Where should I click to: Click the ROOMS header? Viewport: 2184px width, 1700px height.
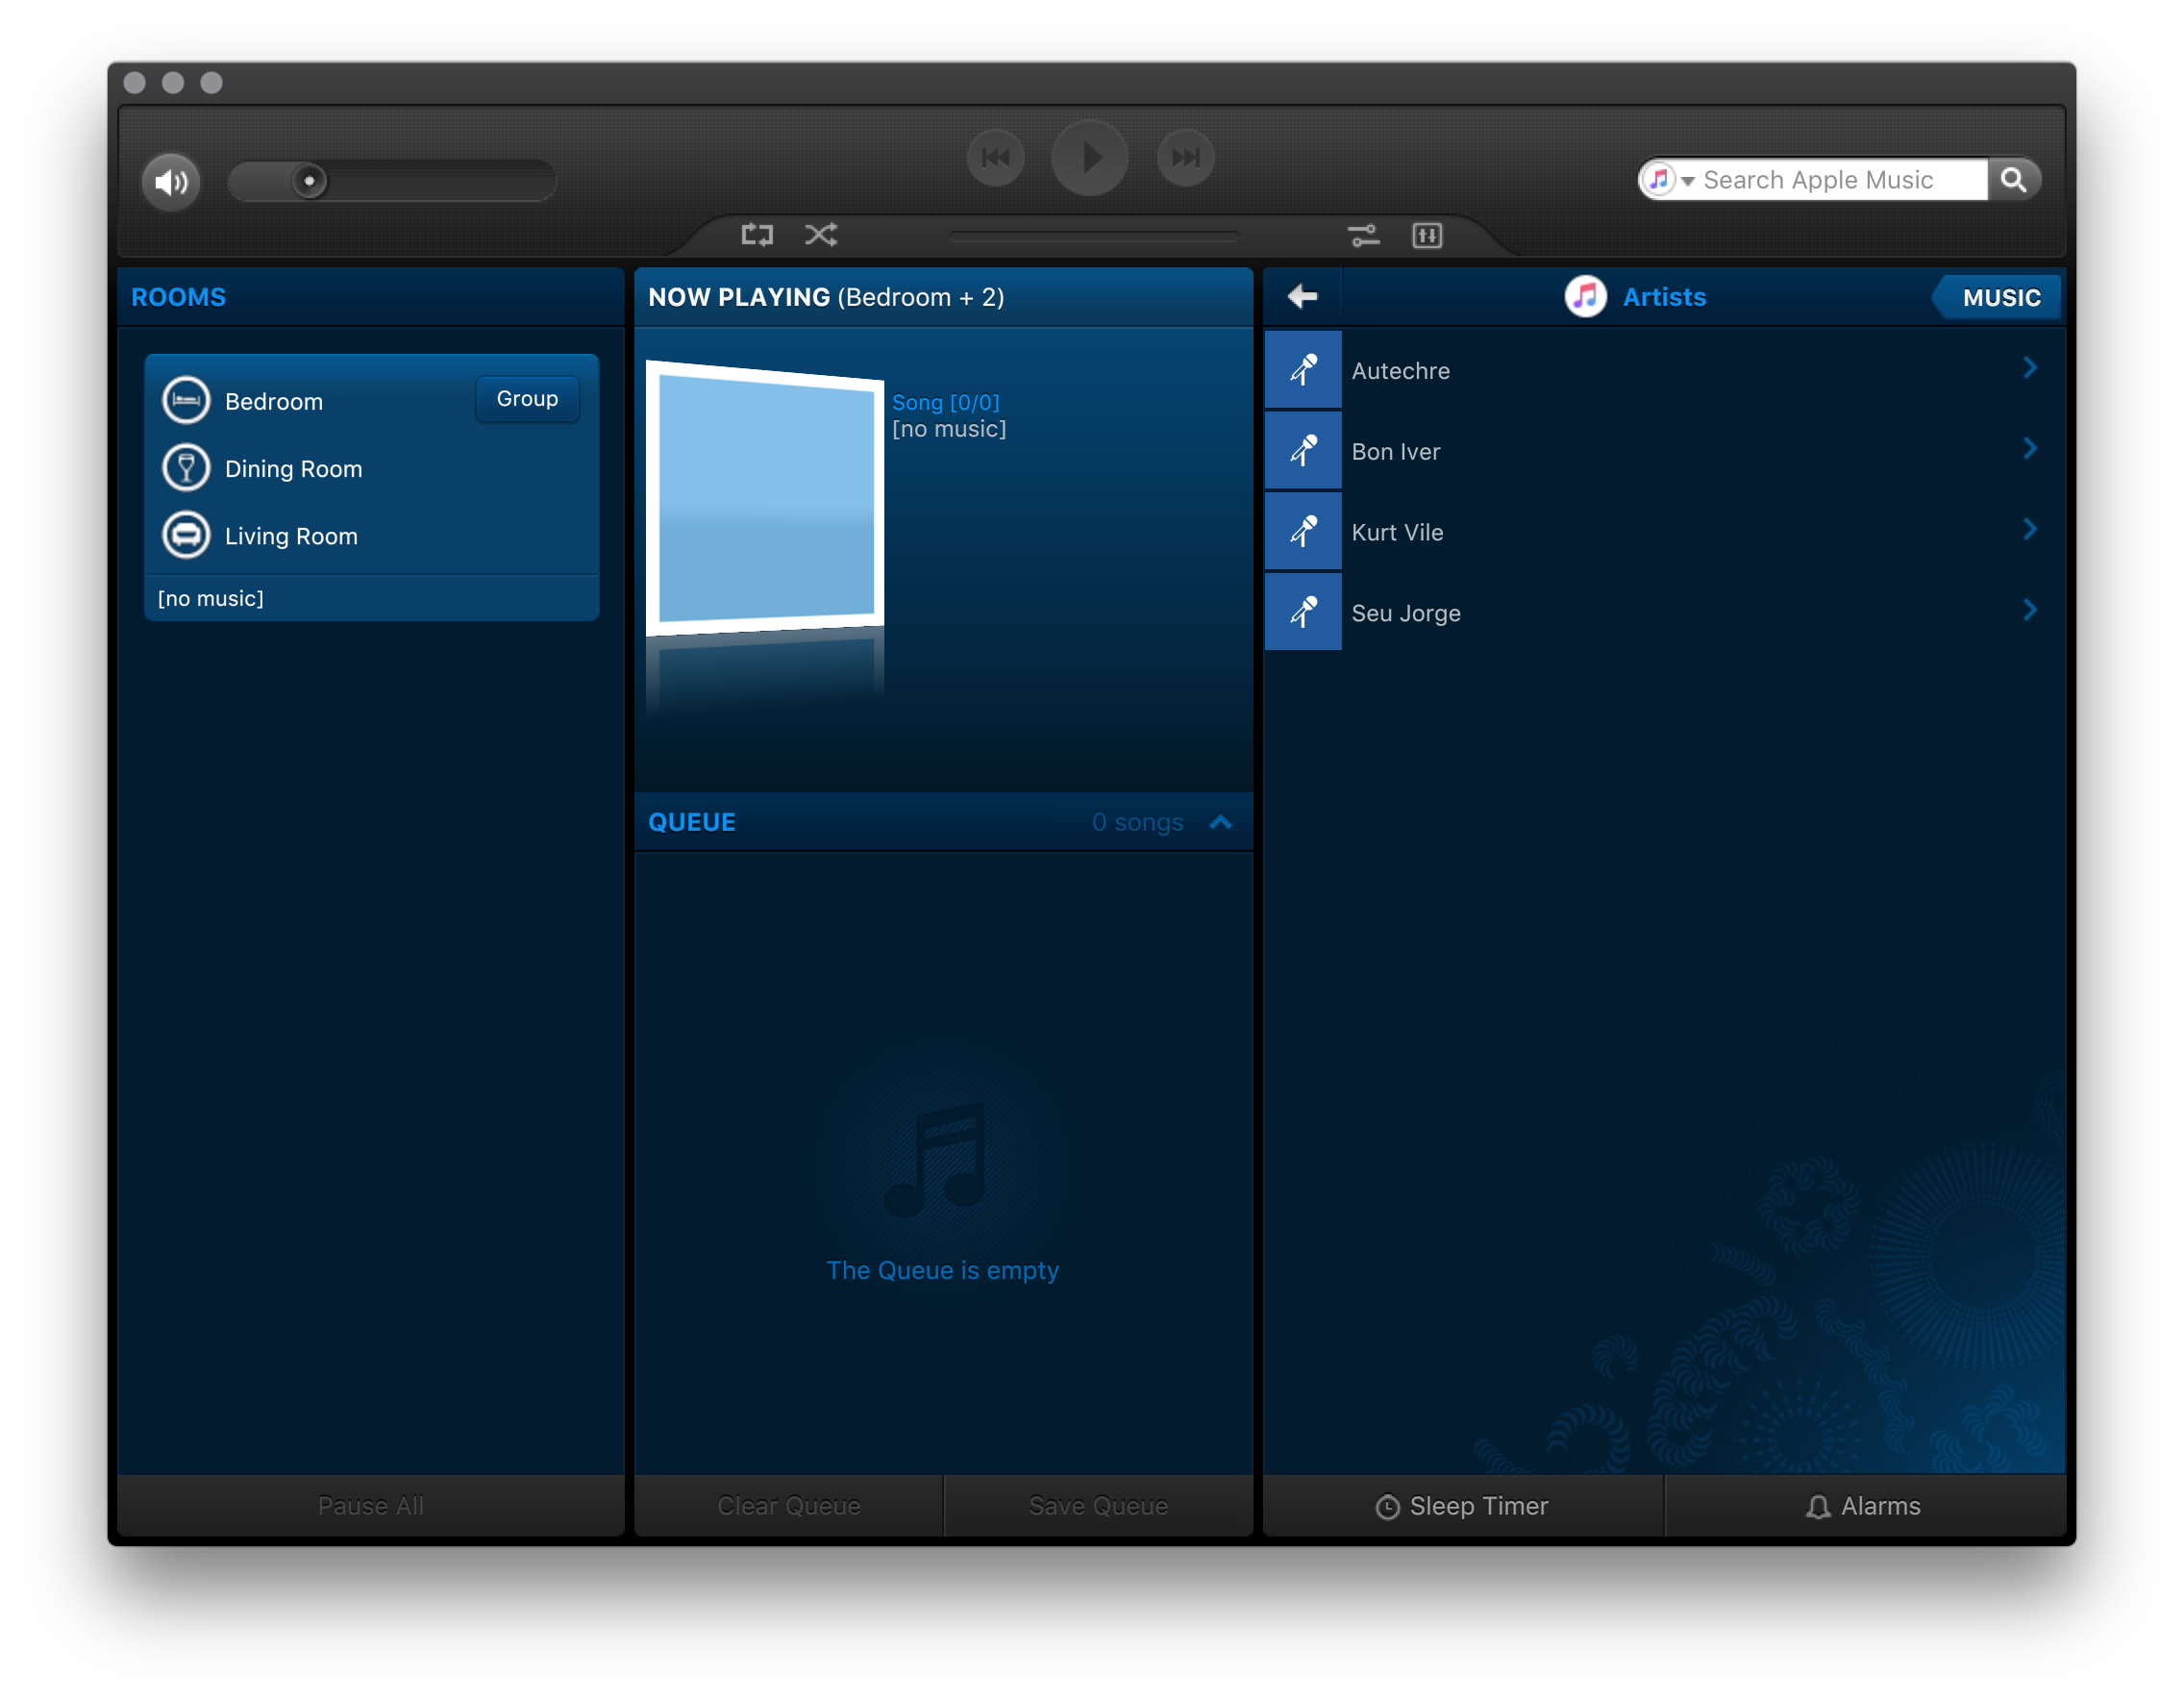(179, 297)
